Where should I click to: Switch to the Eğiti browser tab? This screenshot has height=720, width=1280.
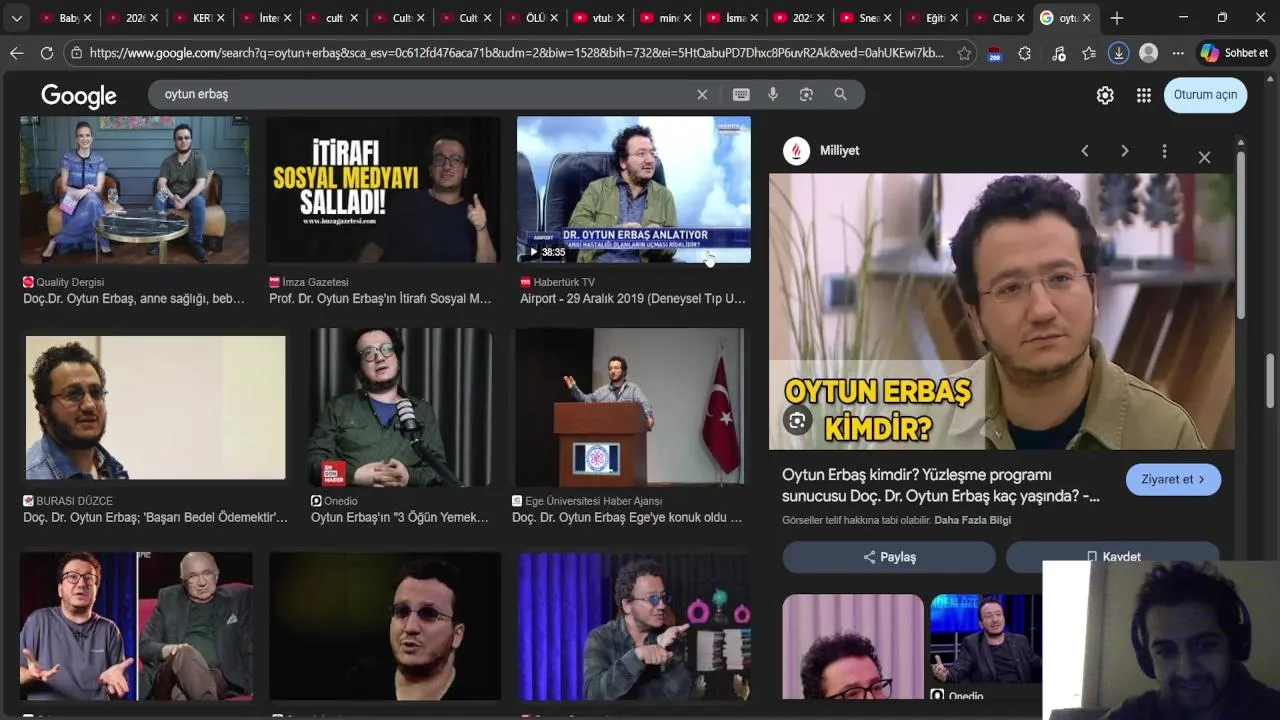(932, 18)
